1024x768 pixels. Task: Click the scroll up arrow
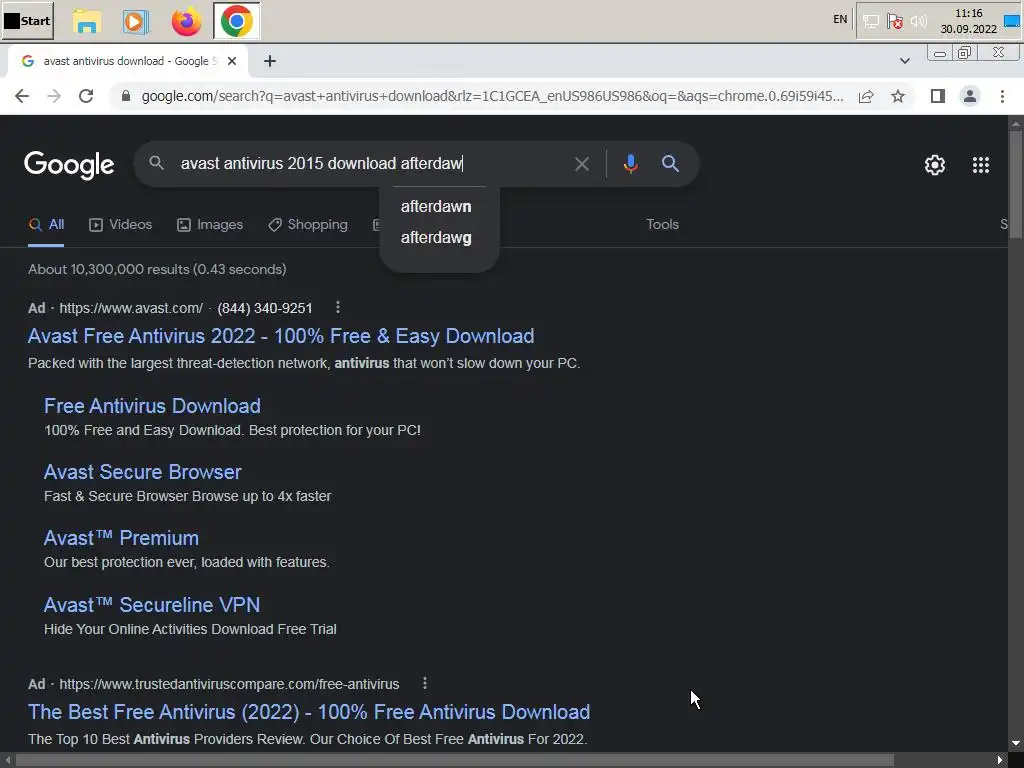point(1016,123)
